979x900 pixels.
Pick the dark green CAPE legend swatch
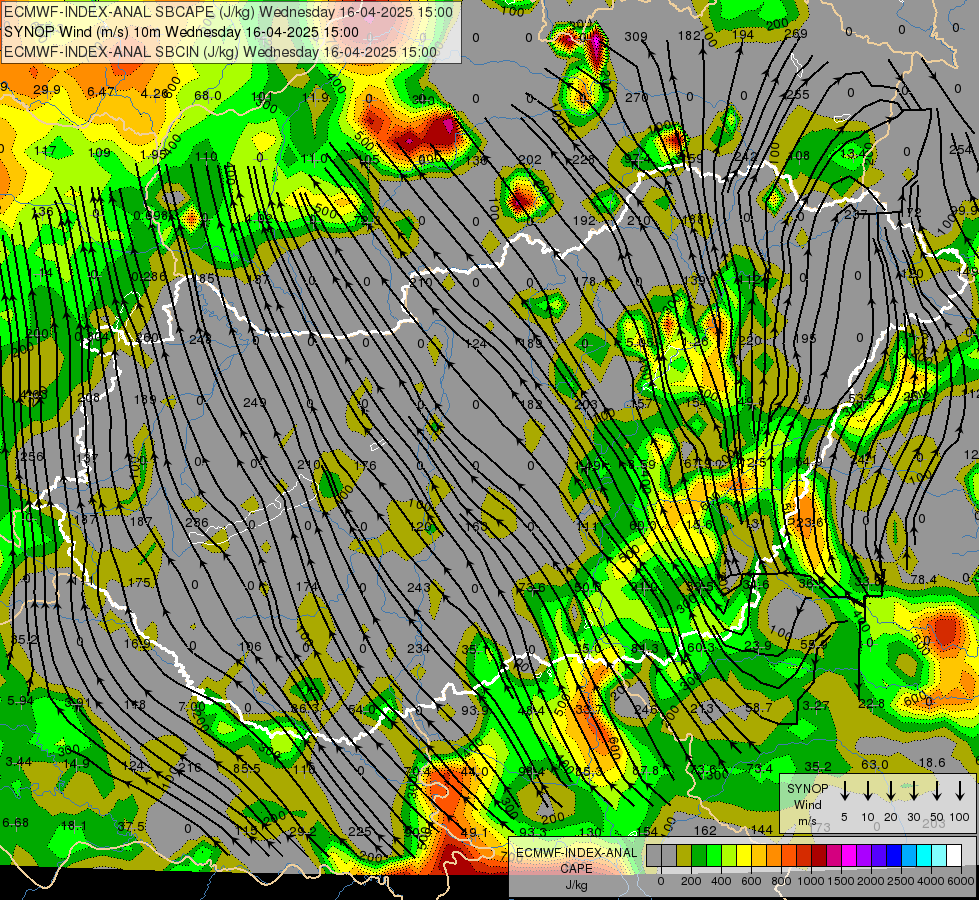[x=699, y=856]
